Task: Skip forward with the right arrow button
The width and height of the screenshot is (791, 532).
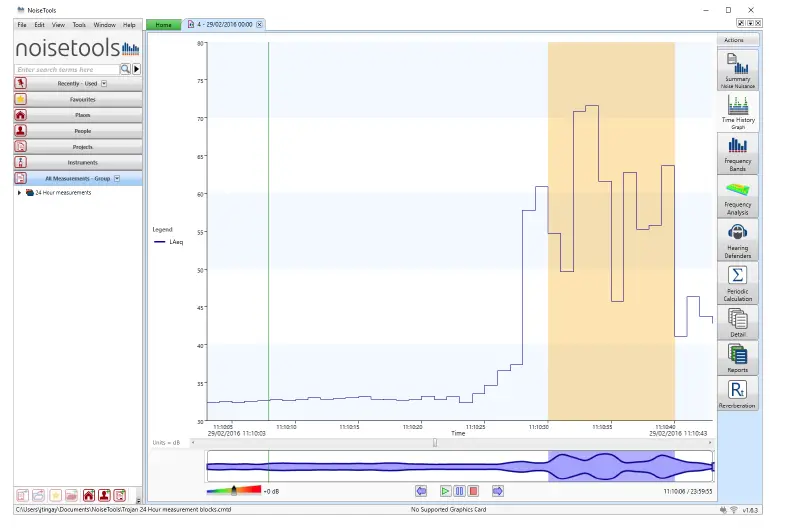Action: click(x=498, y=491)
